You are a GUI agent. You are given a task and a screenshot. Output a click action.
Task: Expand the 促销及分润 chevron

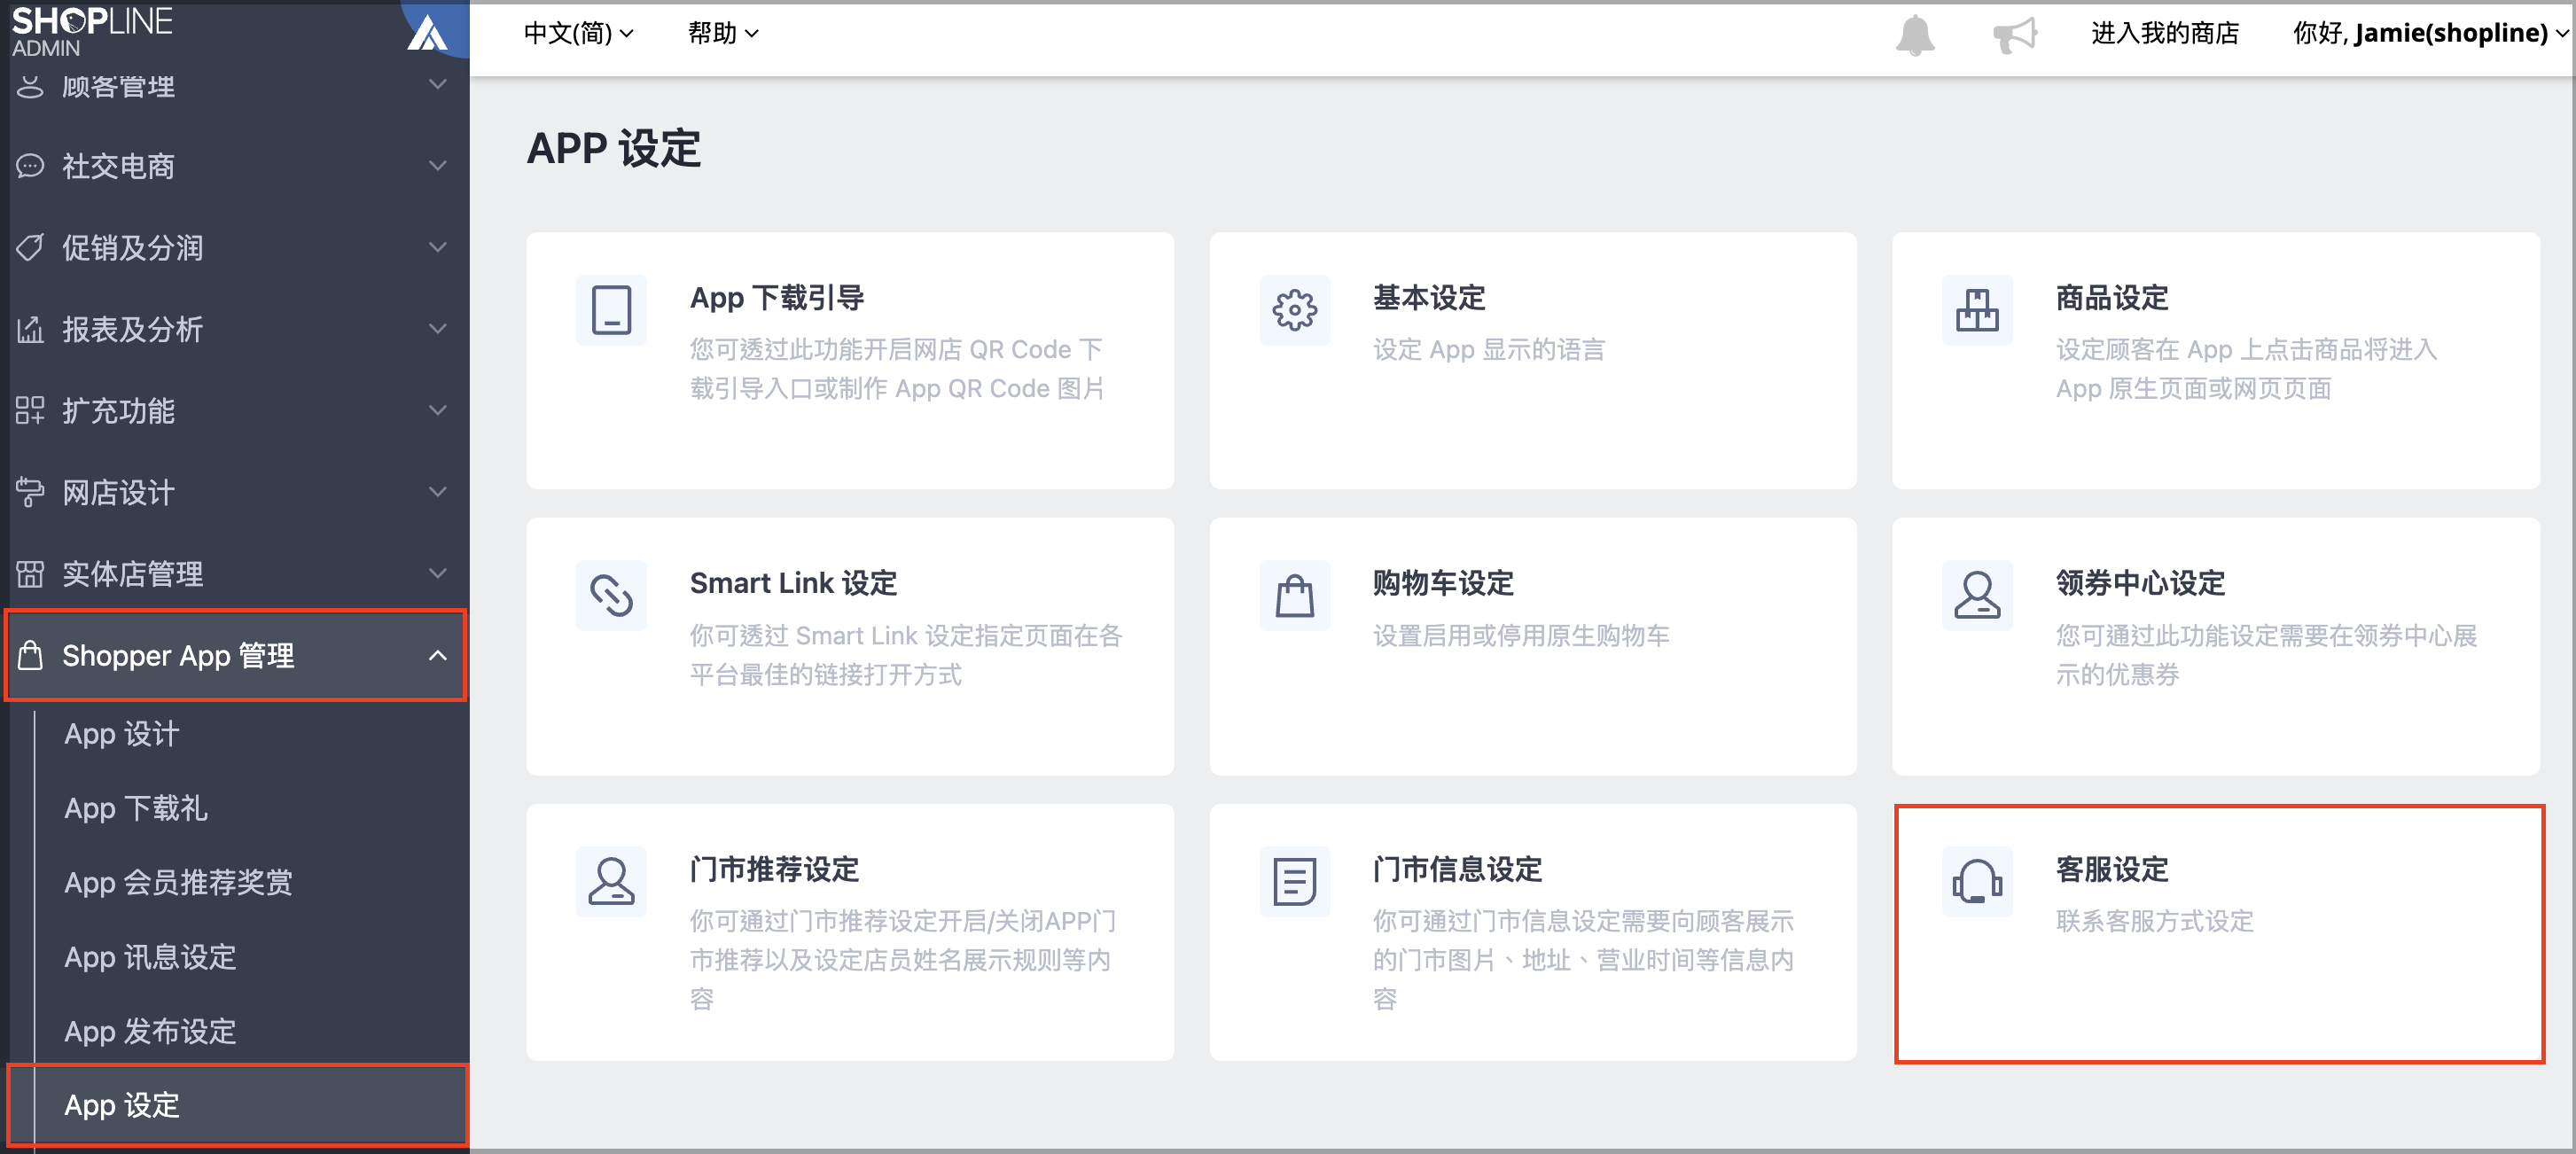pos(437,247)
